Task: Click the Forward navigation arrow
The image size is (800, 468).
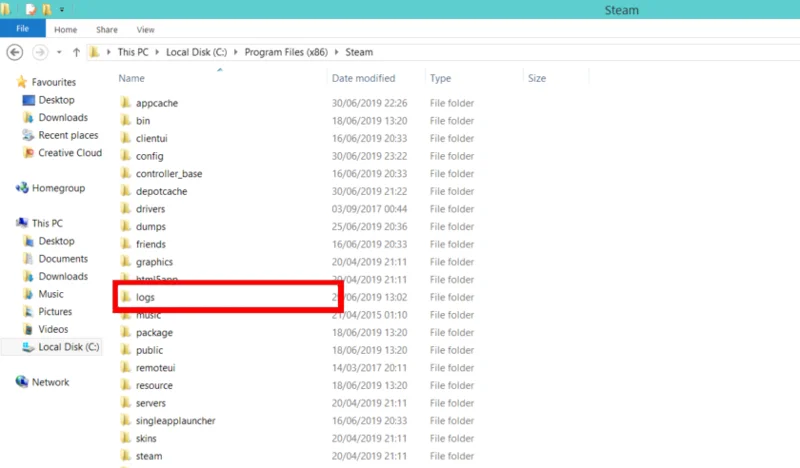Action: pos(40,52)
